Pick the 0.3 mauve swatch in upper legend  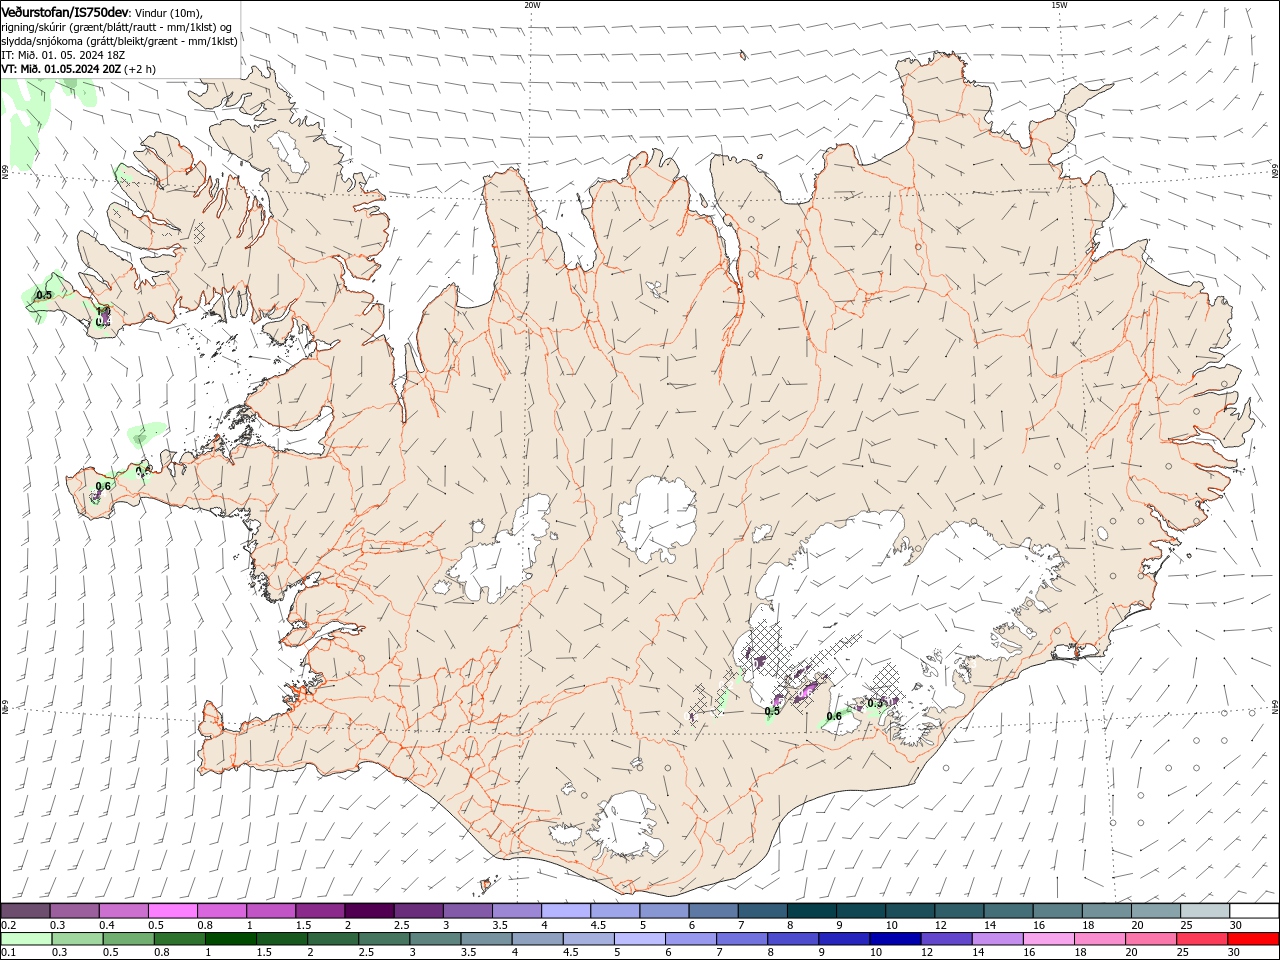tap(74, 911)
